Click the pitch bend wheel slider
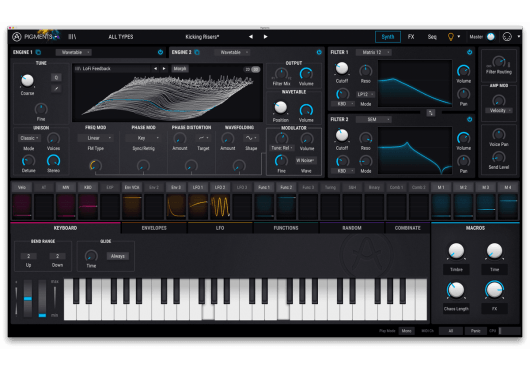This screenshot has height=371, width=530. click(28, 298)
